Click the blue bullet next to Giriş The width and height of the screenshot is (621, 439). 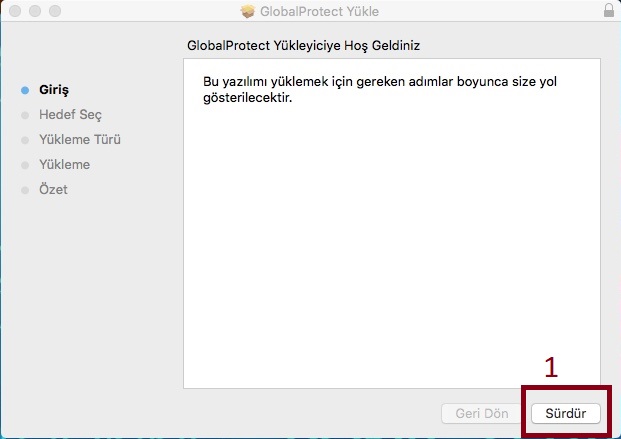(x=25, y=90)
